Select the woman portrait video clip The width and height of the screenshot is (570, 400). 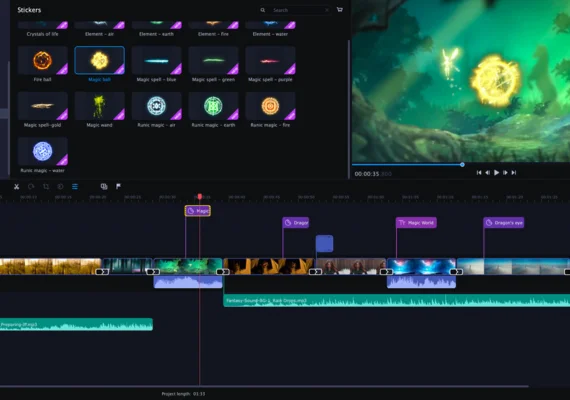pos(350,266)
